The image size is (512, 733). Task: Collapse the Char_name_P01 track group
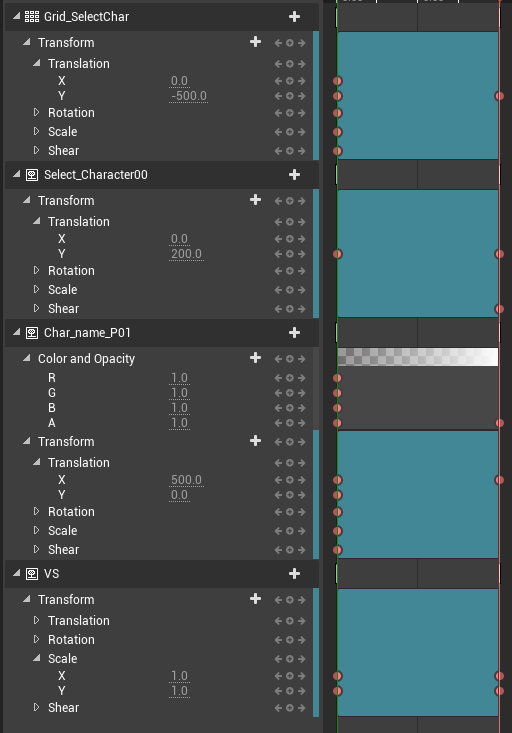[x=16, y=332]
